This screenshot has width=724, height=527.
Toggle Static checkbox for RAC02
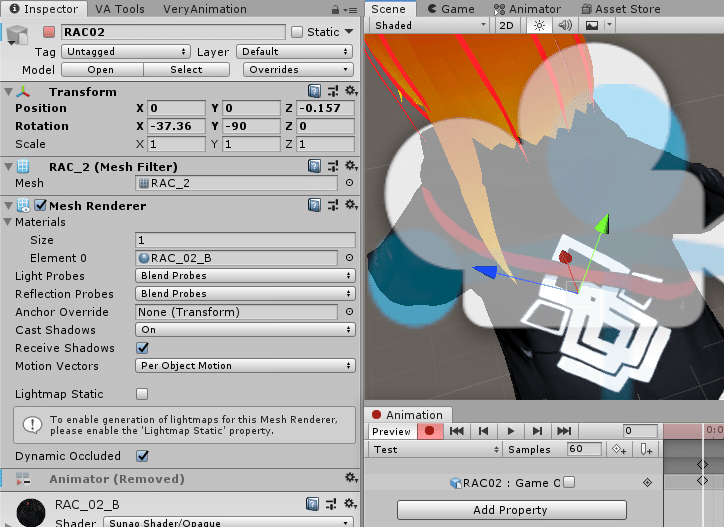[297, 32]
